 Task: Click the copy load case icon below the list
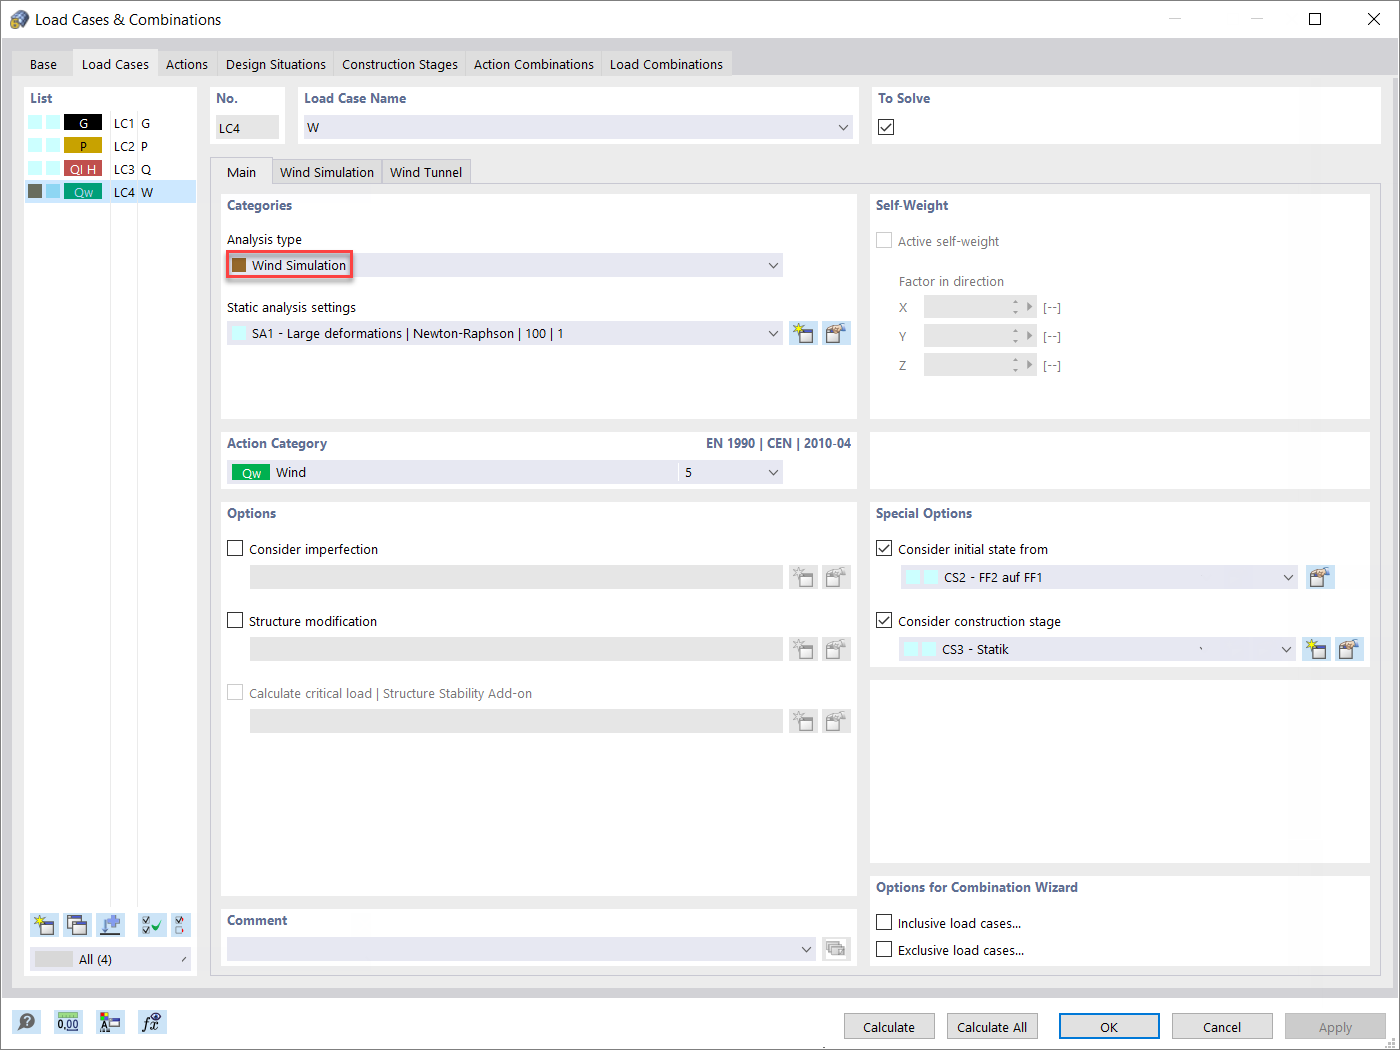pyautogui.click(x=77, y=925)
